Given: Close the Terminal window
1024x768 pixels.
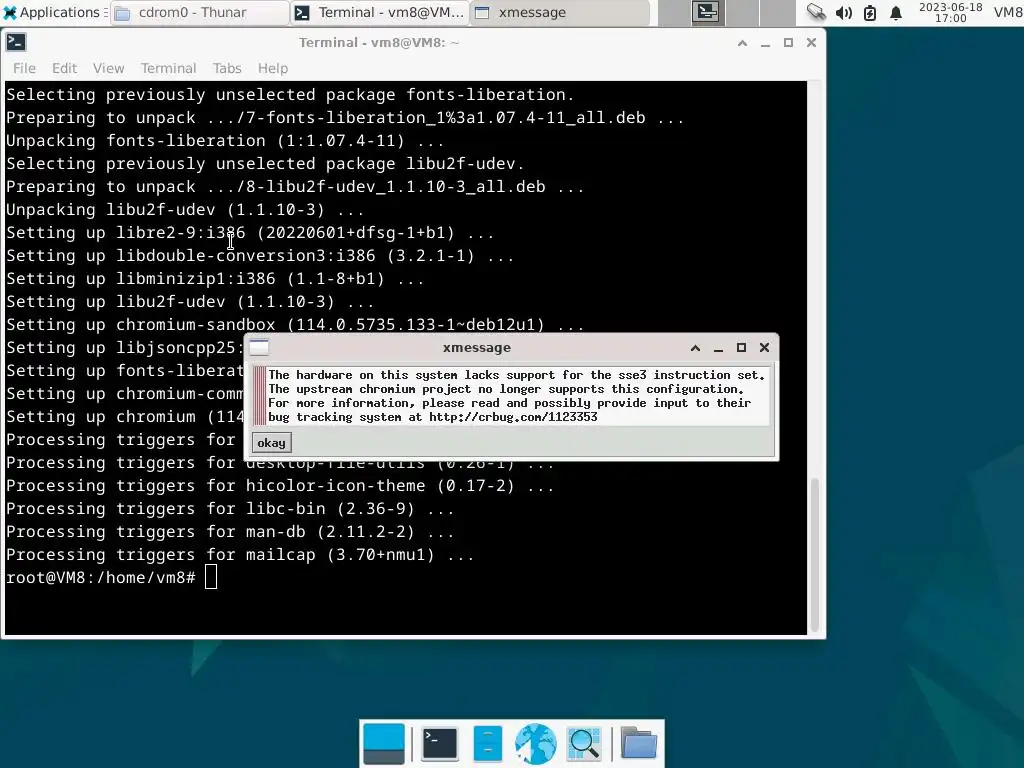Looking at the screenshot, I should pos(811,42).
